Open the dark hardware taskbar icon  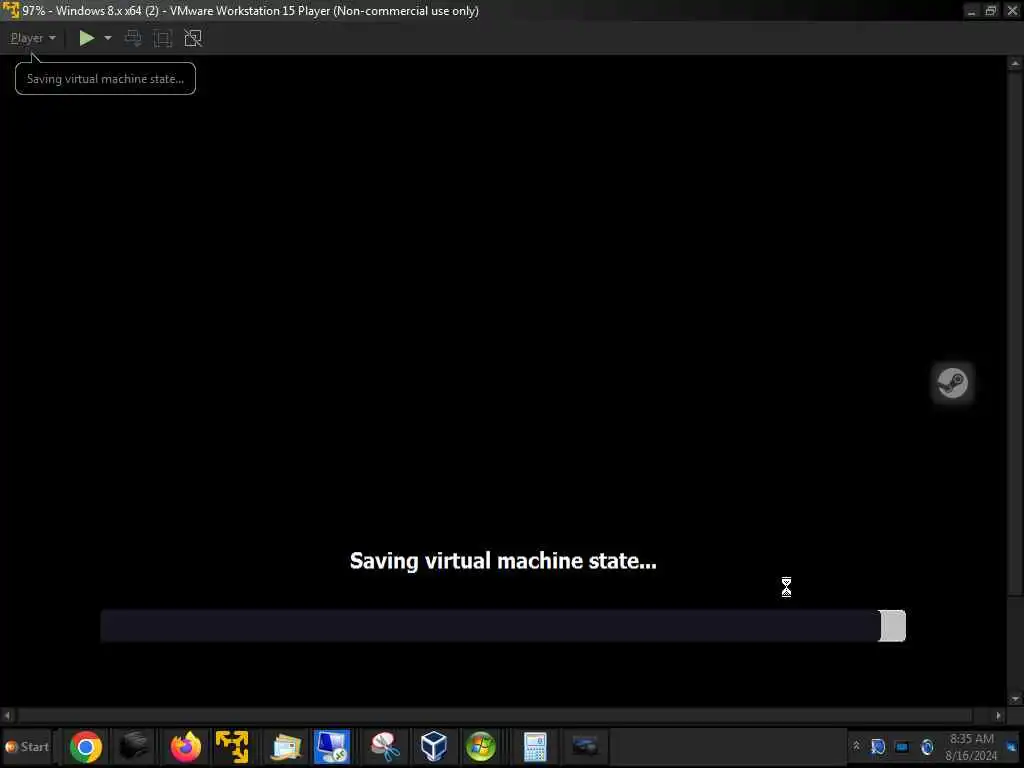point(584,746)
